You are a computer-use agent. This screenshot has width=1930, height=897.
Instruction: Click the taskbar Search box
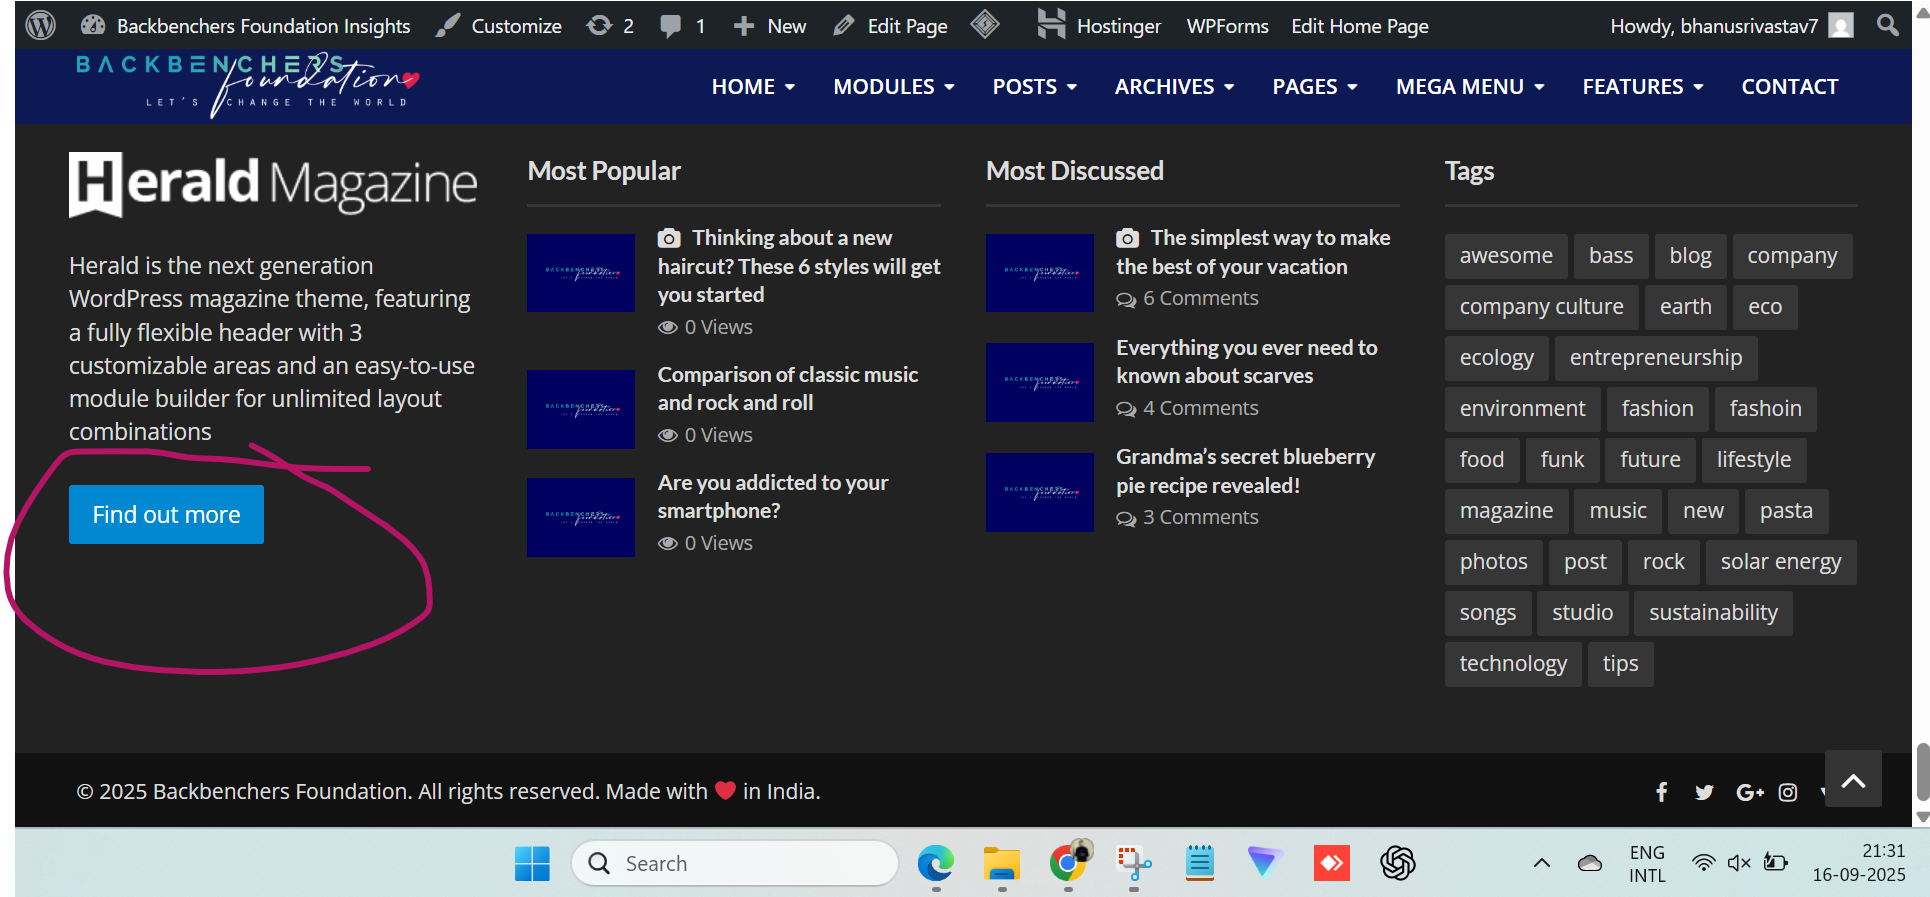pos(735,863)
